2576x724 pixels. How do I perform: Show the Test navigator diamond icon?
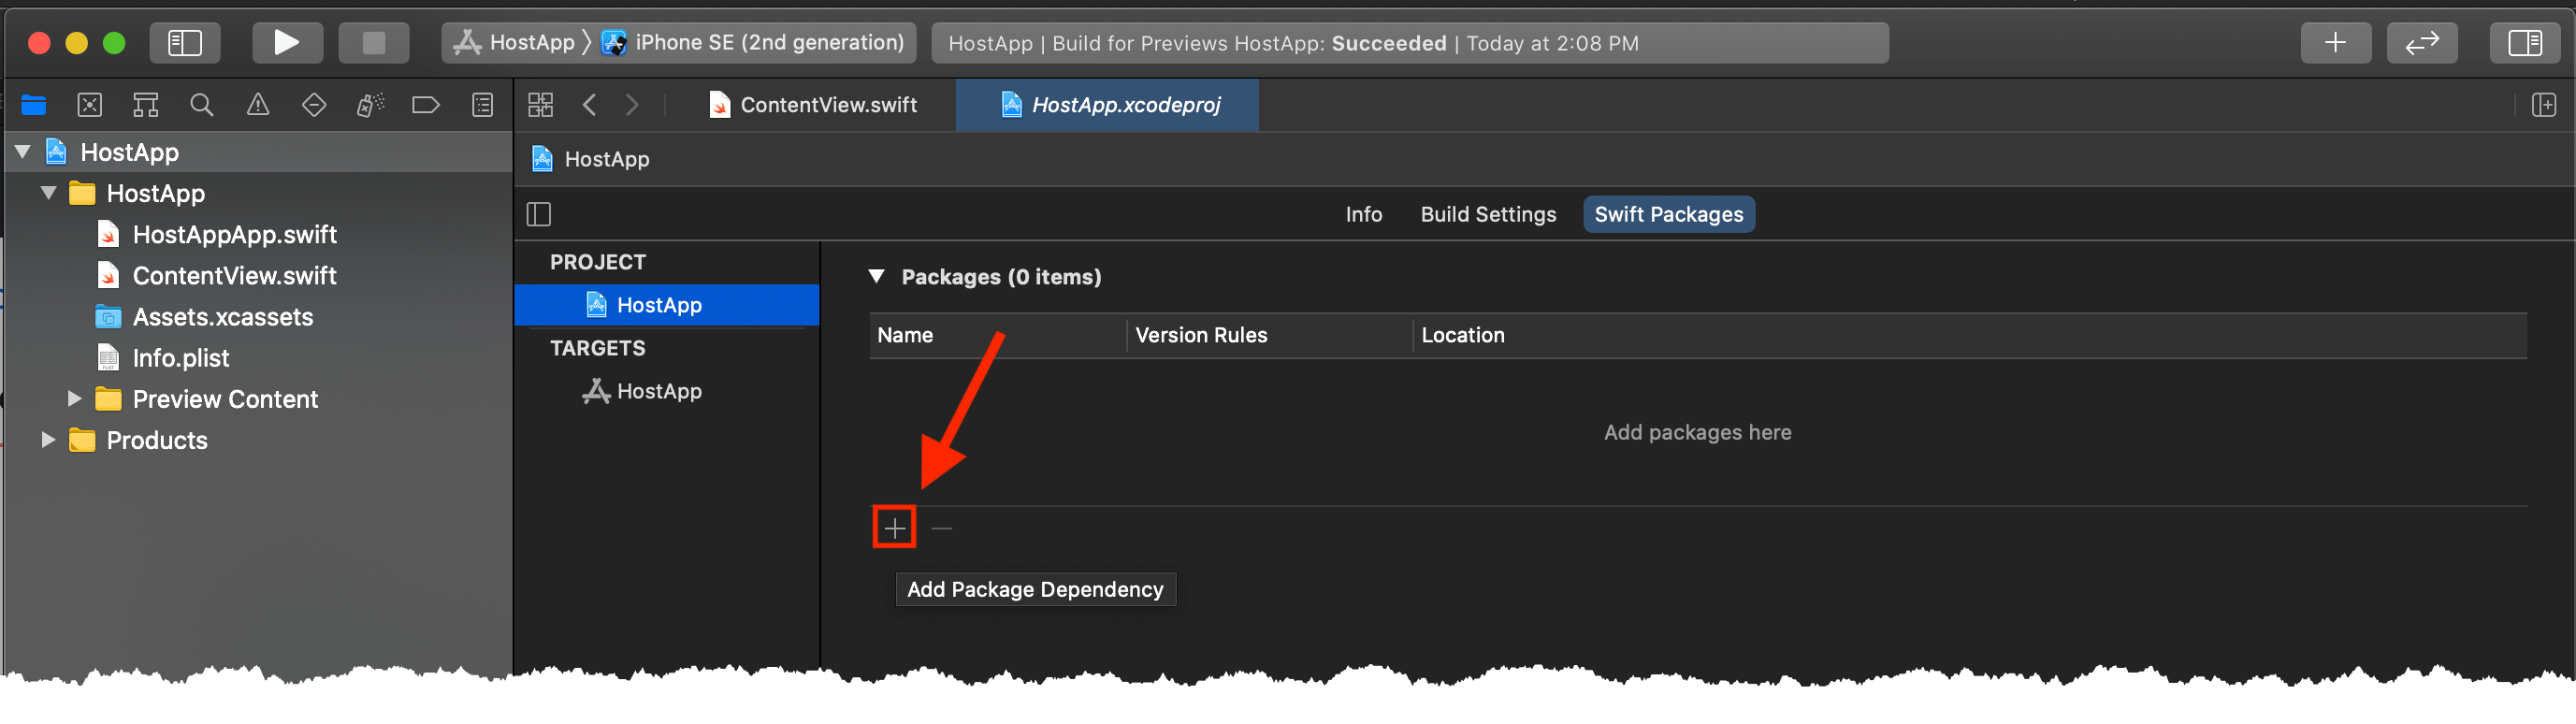coord(314,105)
